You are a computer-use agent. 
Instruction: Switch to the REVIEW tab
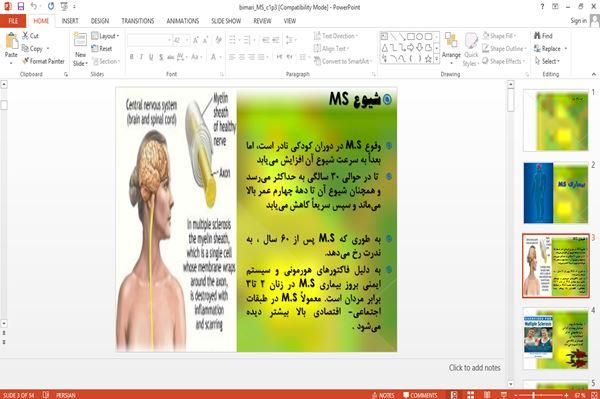pyautogui.click(x=262, y=21)
